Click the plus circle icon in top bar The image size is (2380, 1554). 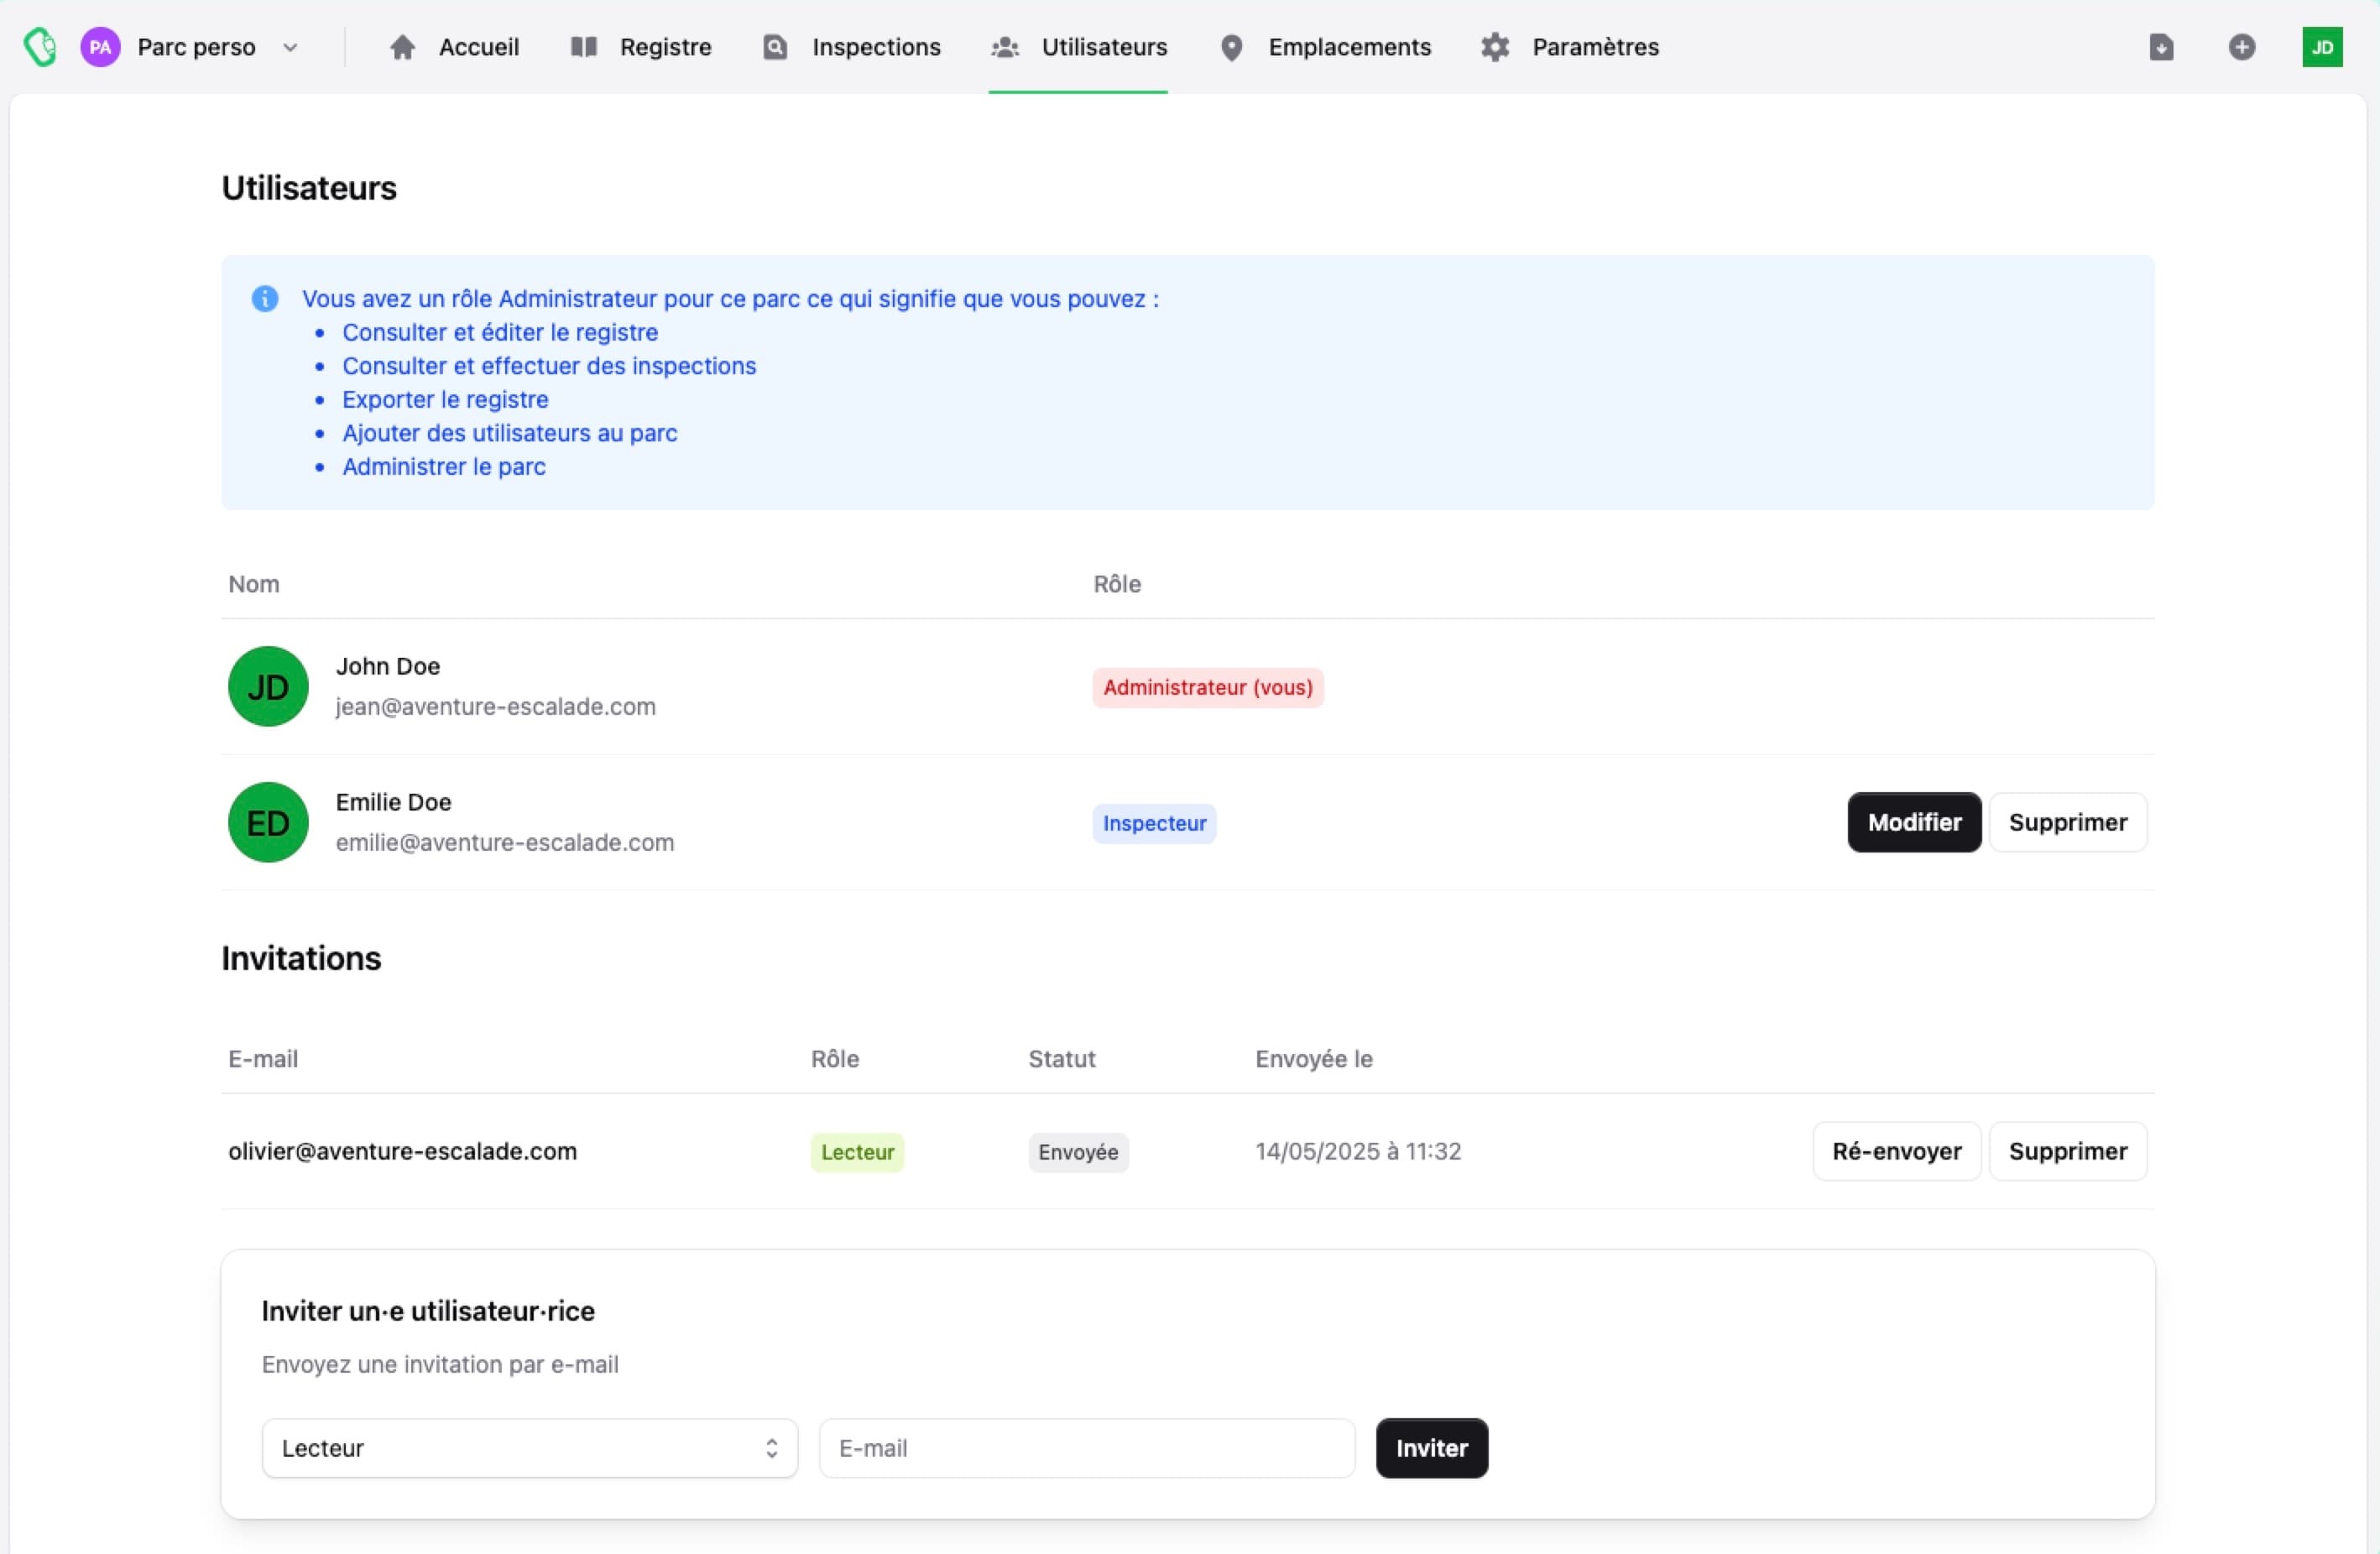(2241, 47)
